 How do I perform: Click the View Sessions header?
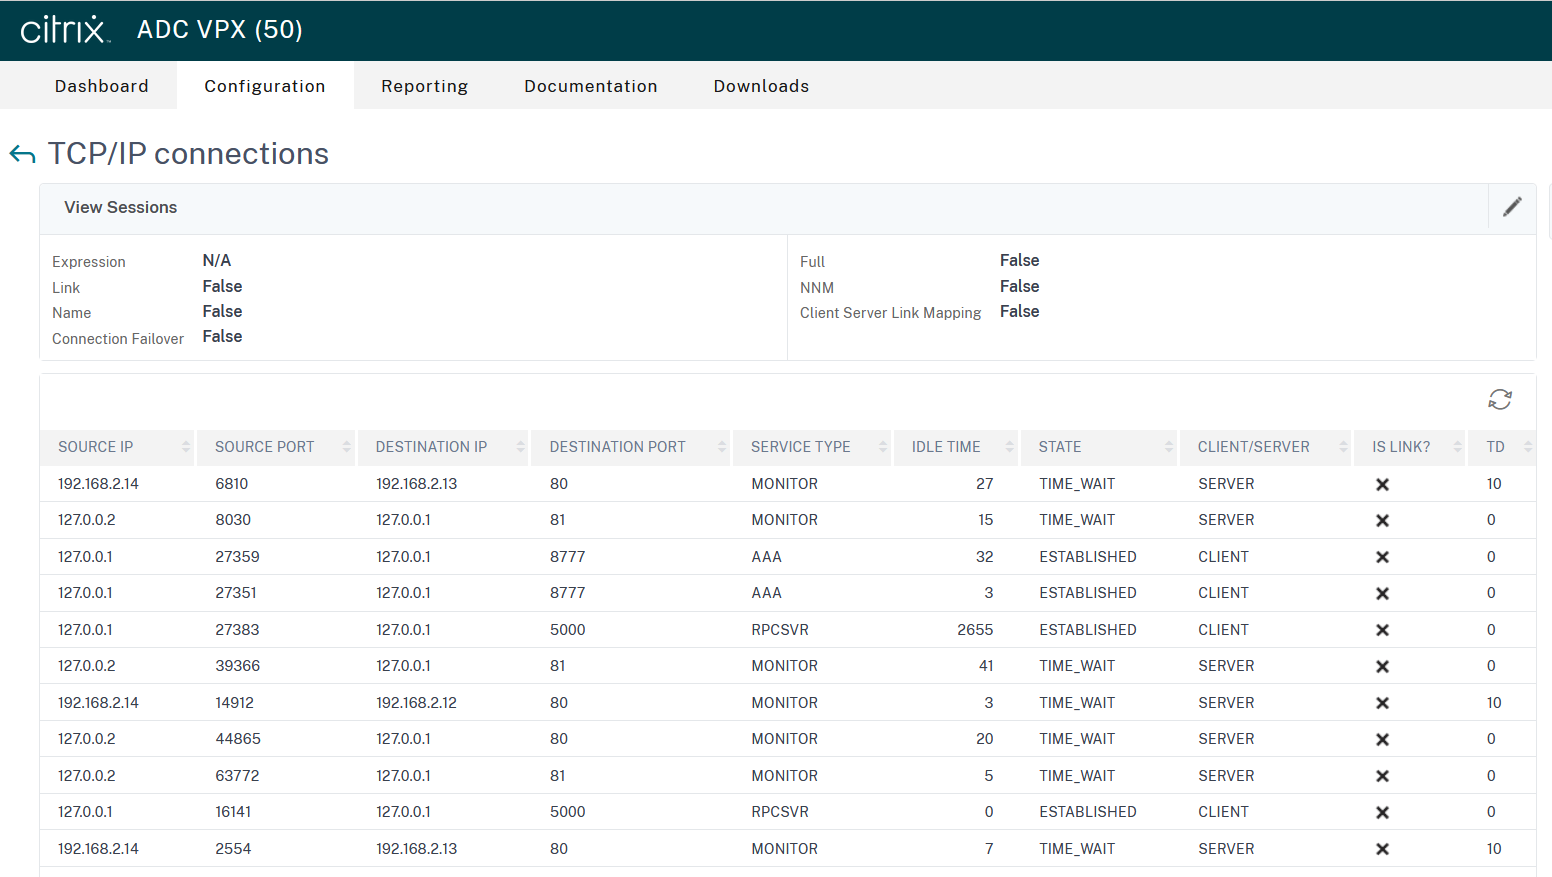121,207
